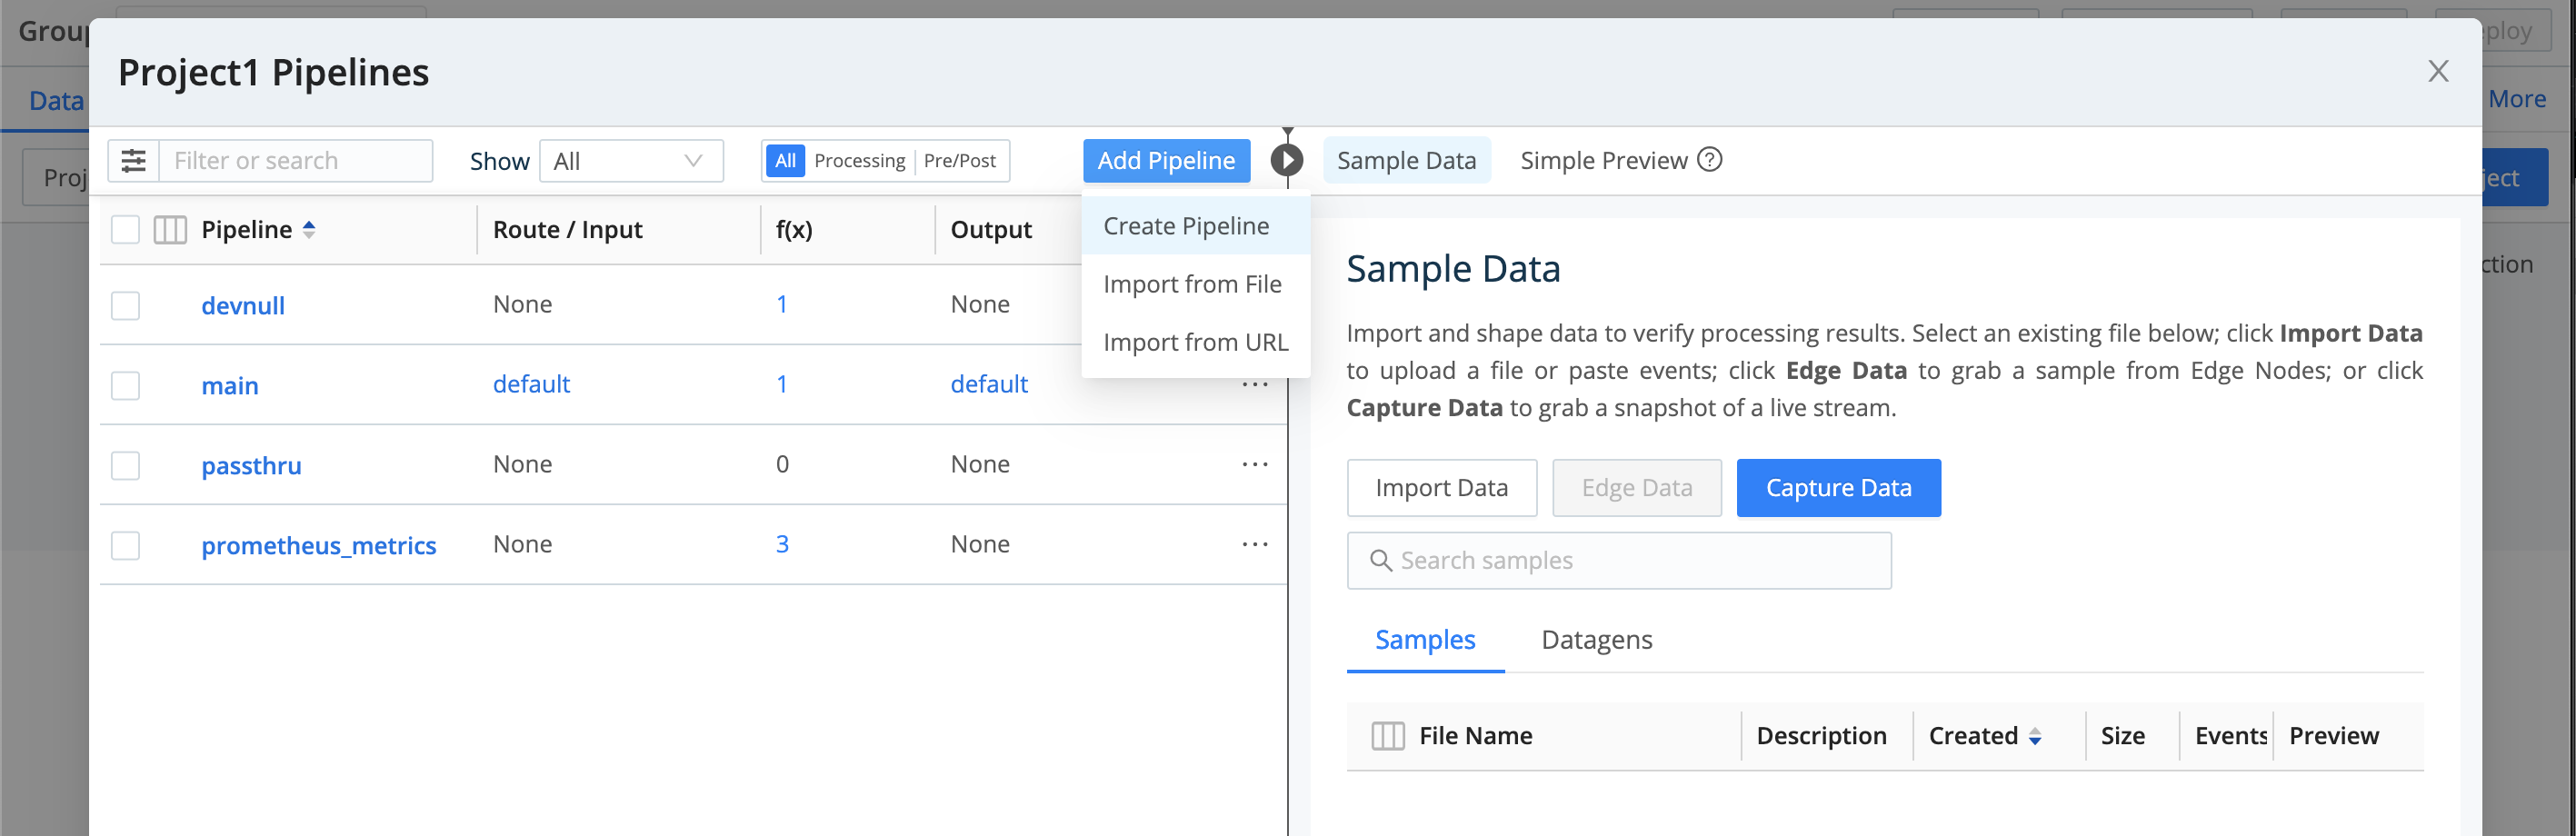Open the options ellipsis for main pipeline
2576x836 pixels.
[1254, 383]
